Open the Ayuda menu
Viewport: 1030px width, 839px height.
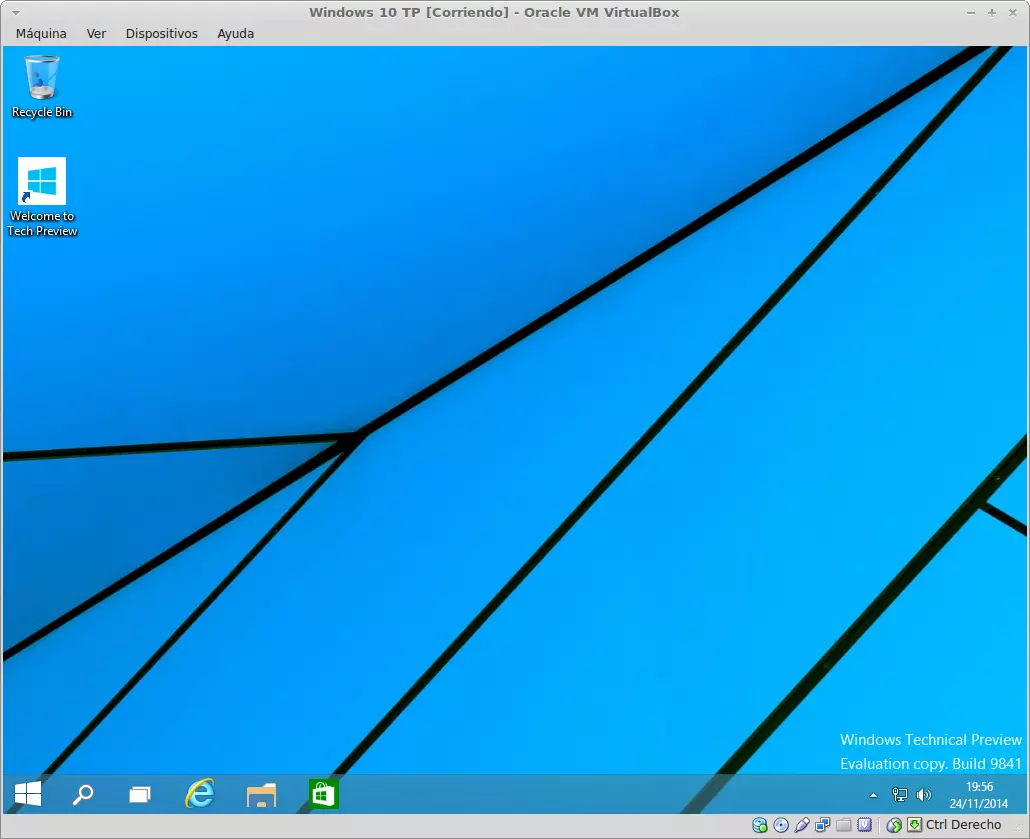235,33
